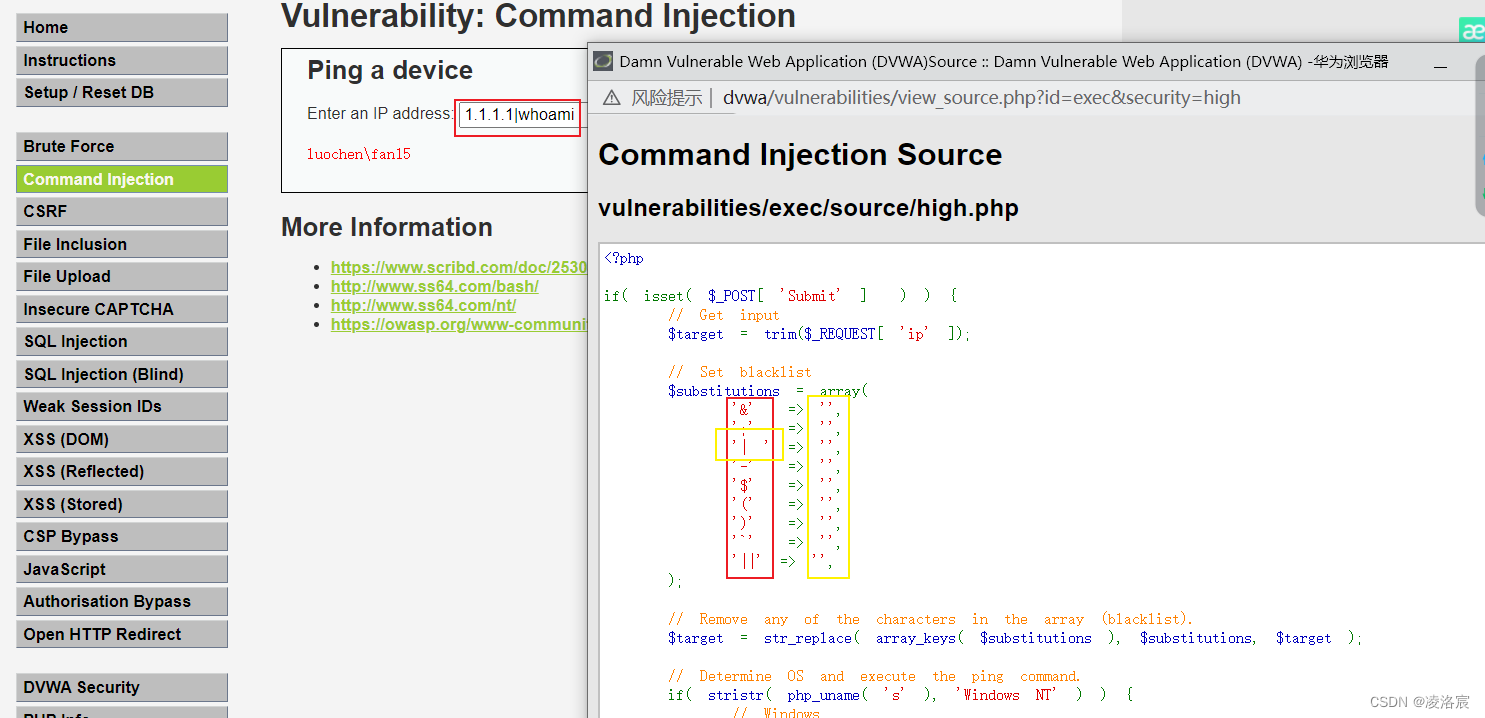Open SQL Injection (Blind) page
This screenshot has height=718, width=1485.
(x=121, y=374)
